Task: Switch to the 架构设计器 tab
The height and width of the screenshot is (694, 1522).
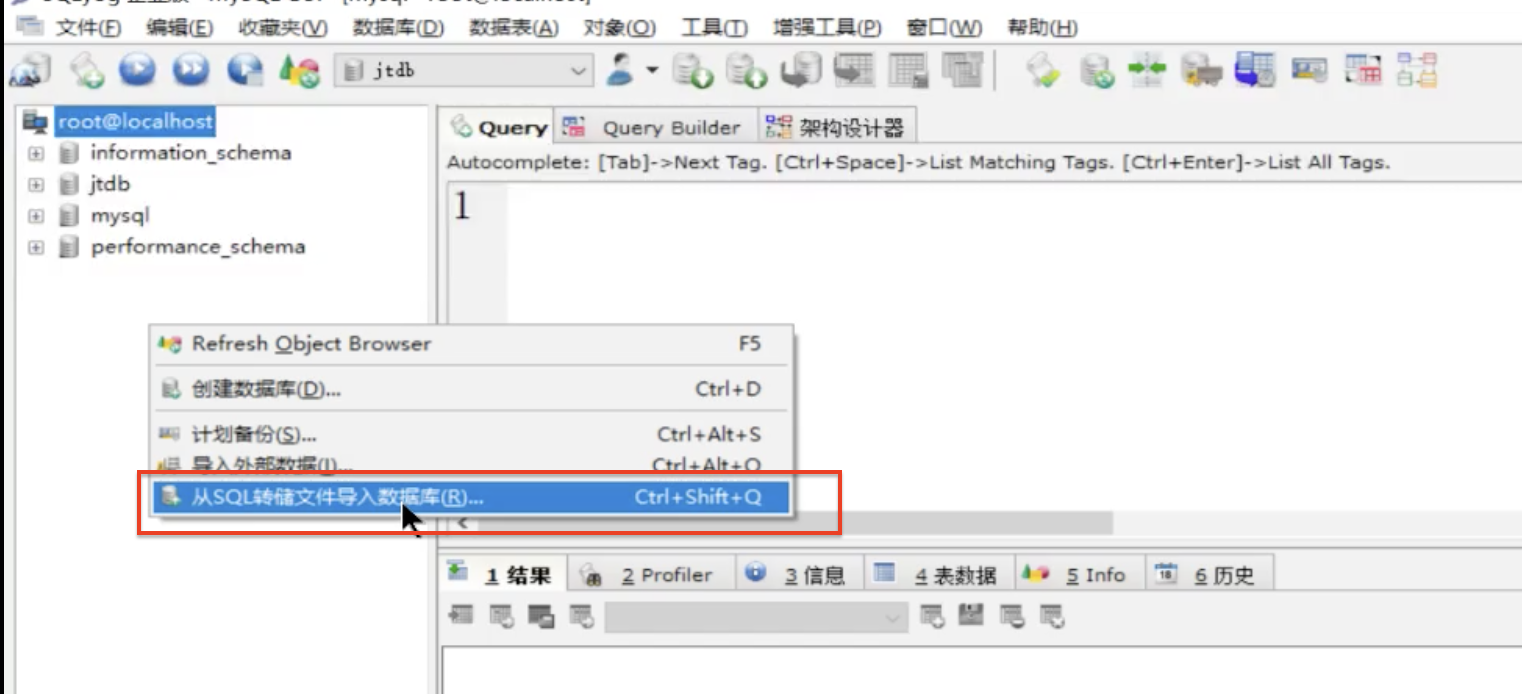Action: 838,127
